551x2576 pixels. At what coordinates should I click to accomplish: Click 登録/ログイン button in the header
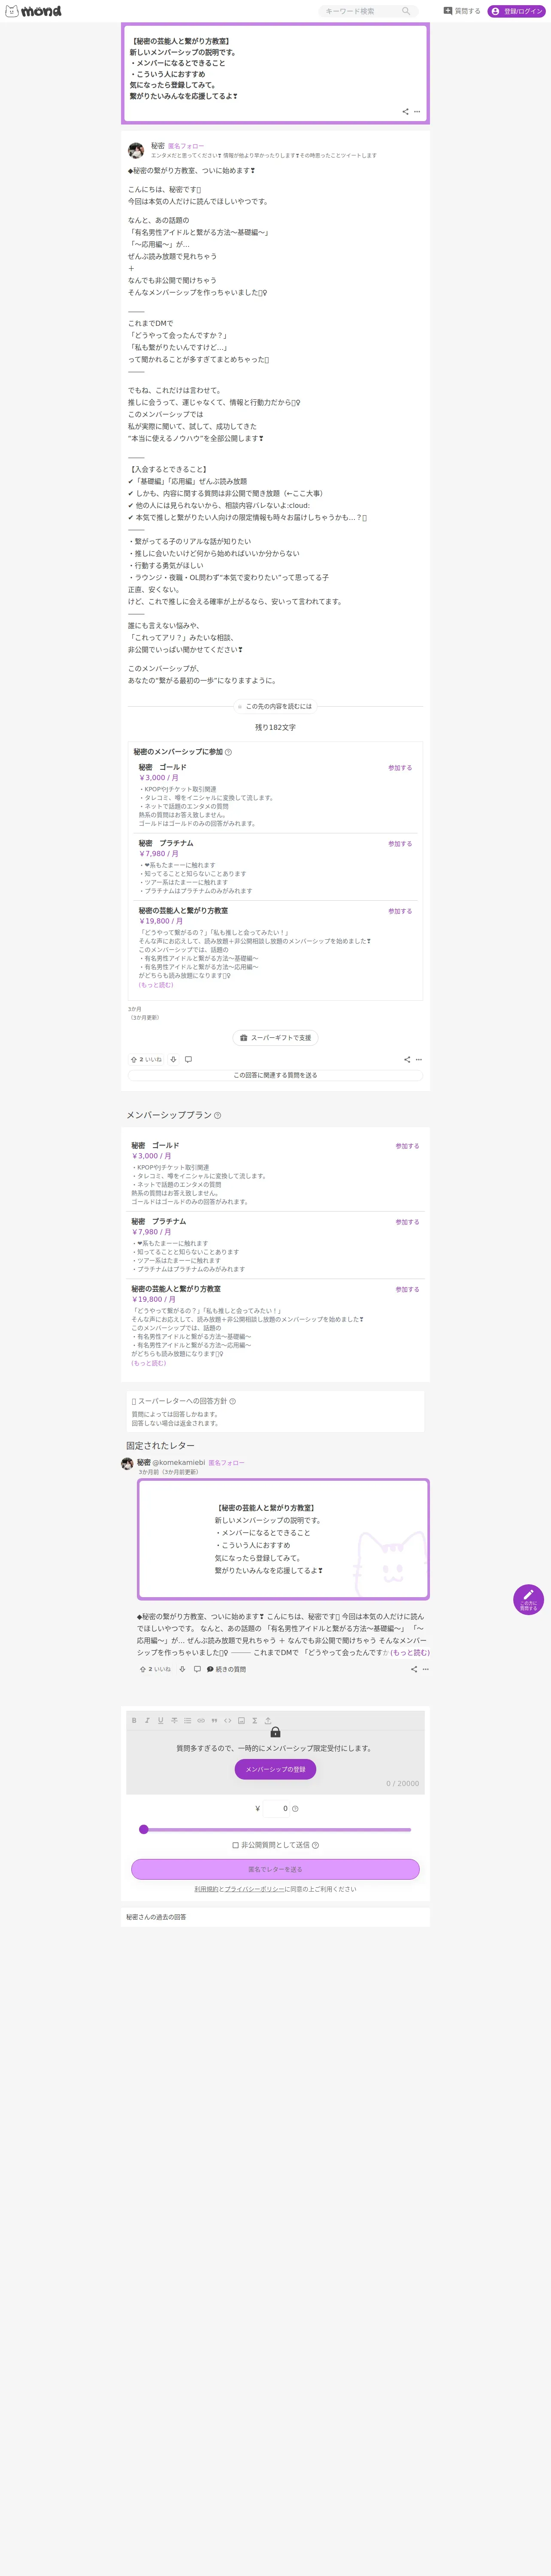(517, 11)
